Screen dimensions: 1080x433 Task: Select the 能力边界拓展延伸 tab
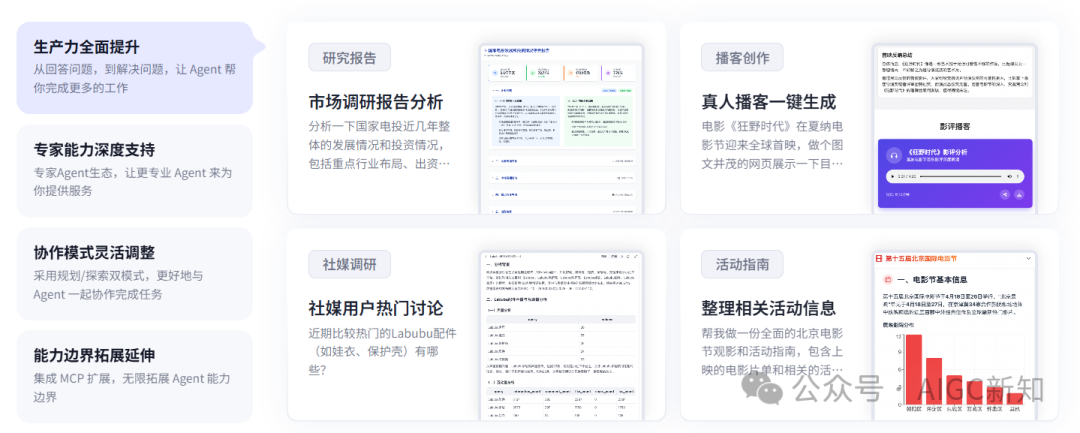(x=134, y=376)
